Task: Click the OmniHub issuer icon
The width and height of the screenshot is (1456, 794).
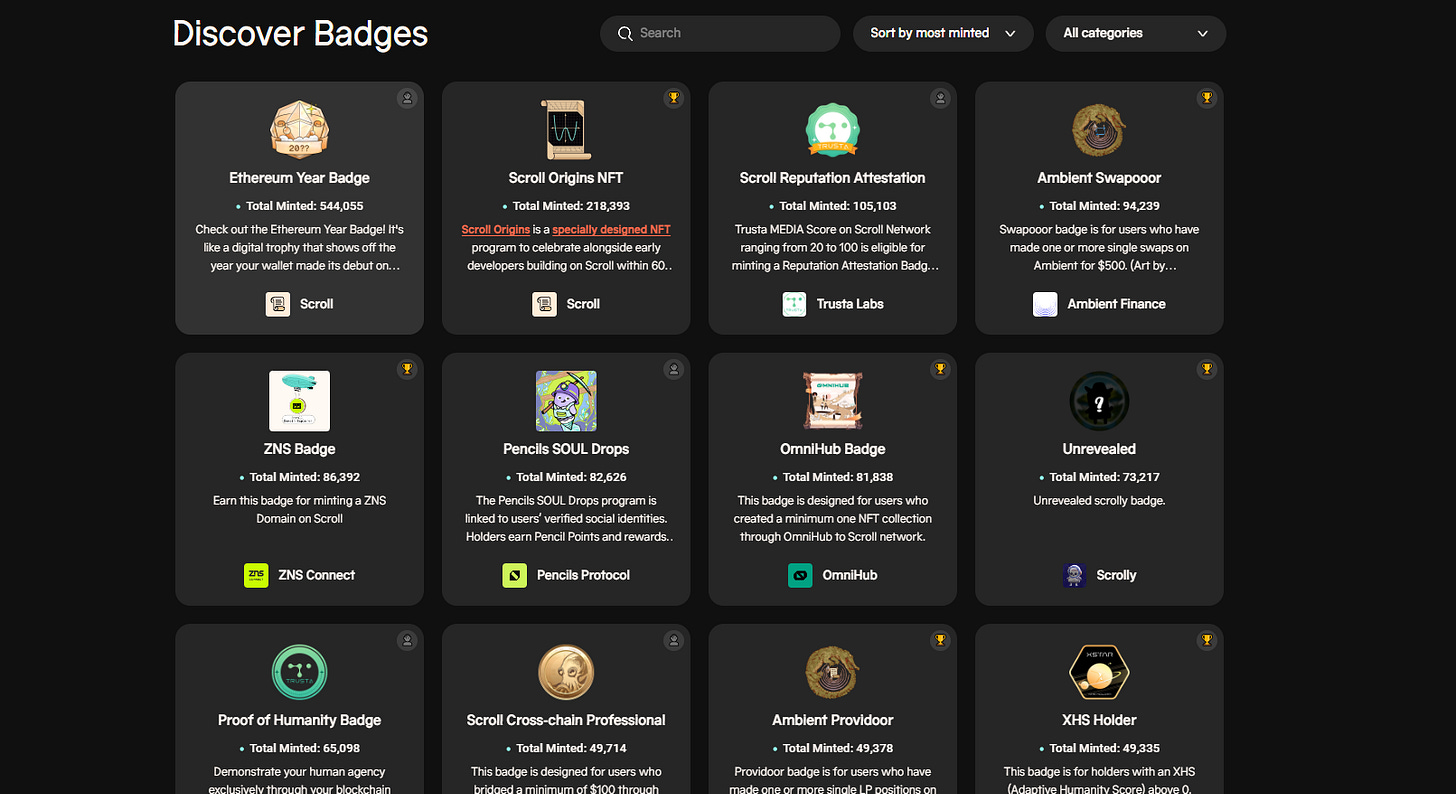Action: click(x=800, y=575)
